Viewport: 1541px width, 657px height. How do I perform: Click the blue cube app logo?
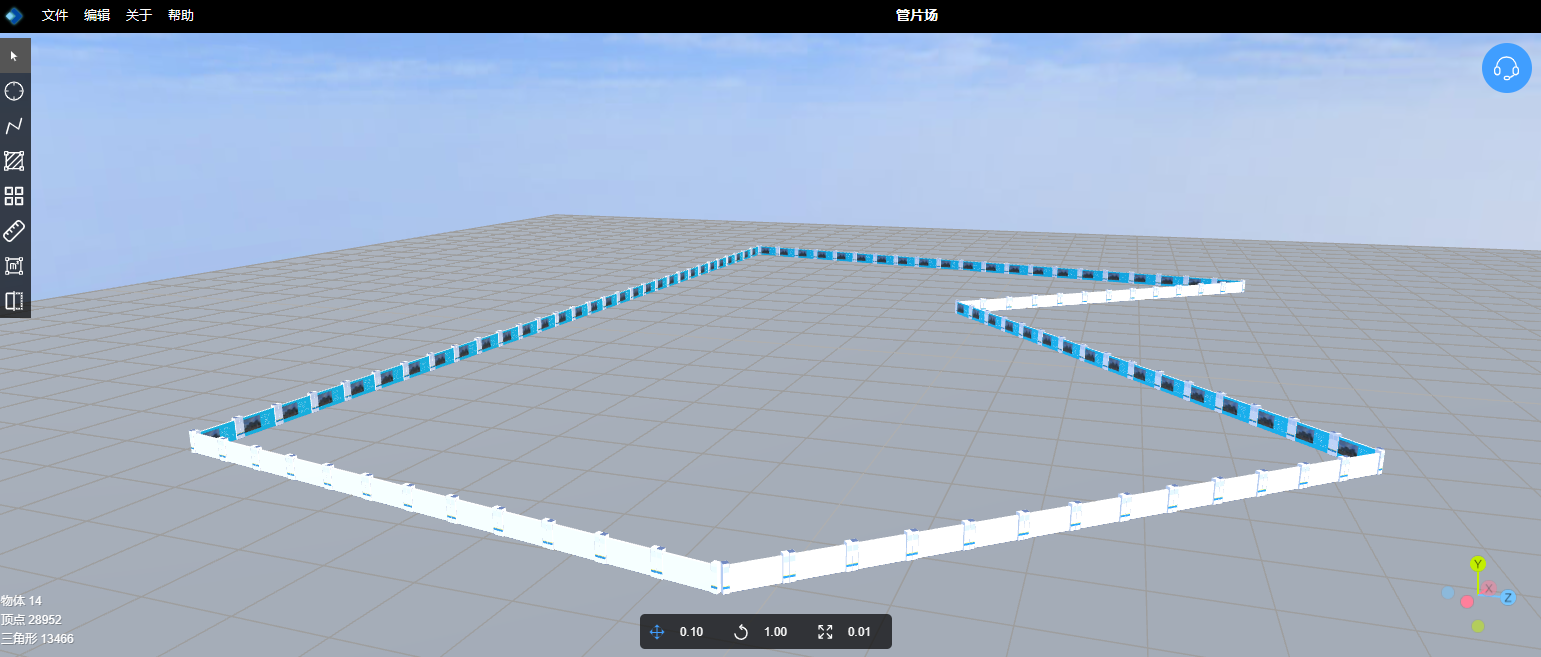(14, 15)
